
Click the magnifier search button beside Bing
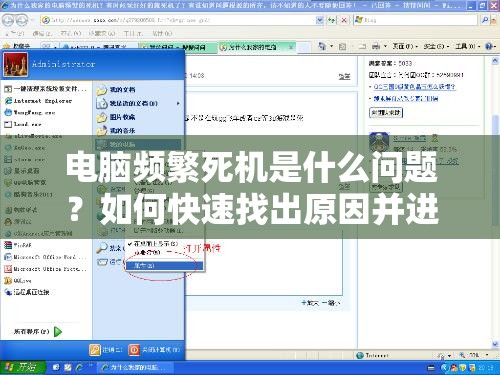pos(485,20)
